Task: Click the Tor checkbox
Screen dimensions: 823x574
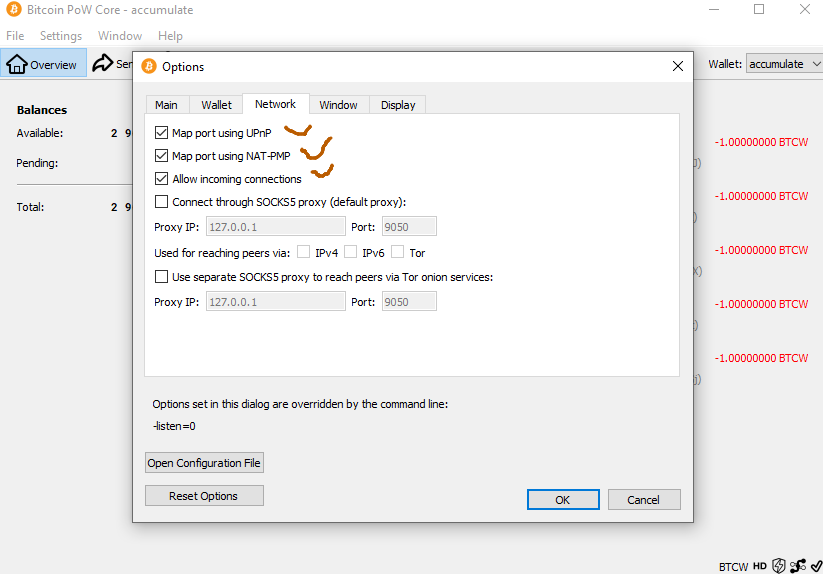Action: 398,252
